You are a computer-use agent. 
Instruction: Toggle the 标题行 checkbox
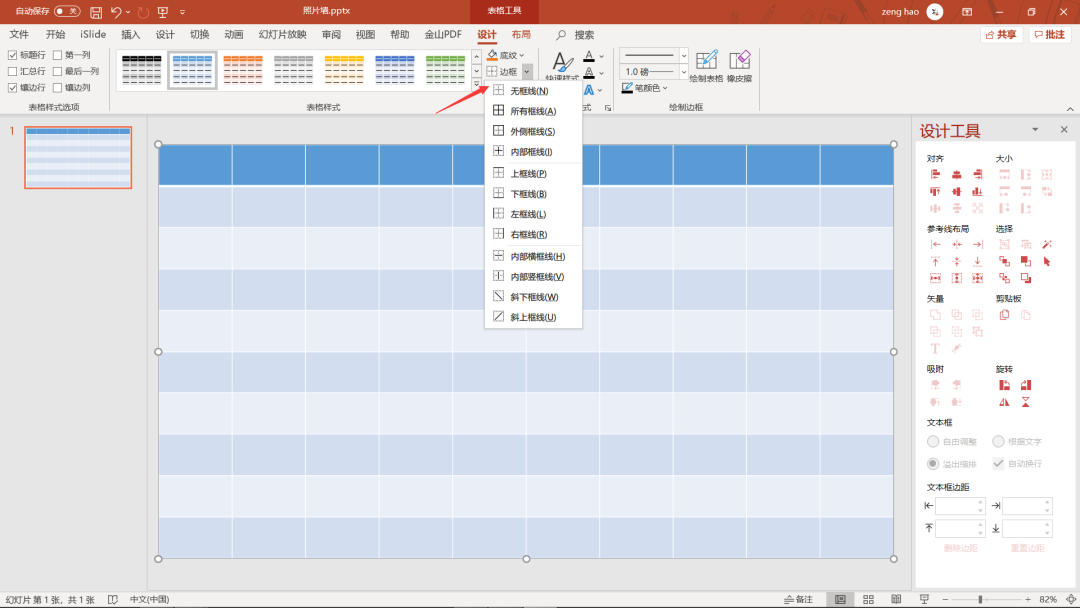point(12,55)
